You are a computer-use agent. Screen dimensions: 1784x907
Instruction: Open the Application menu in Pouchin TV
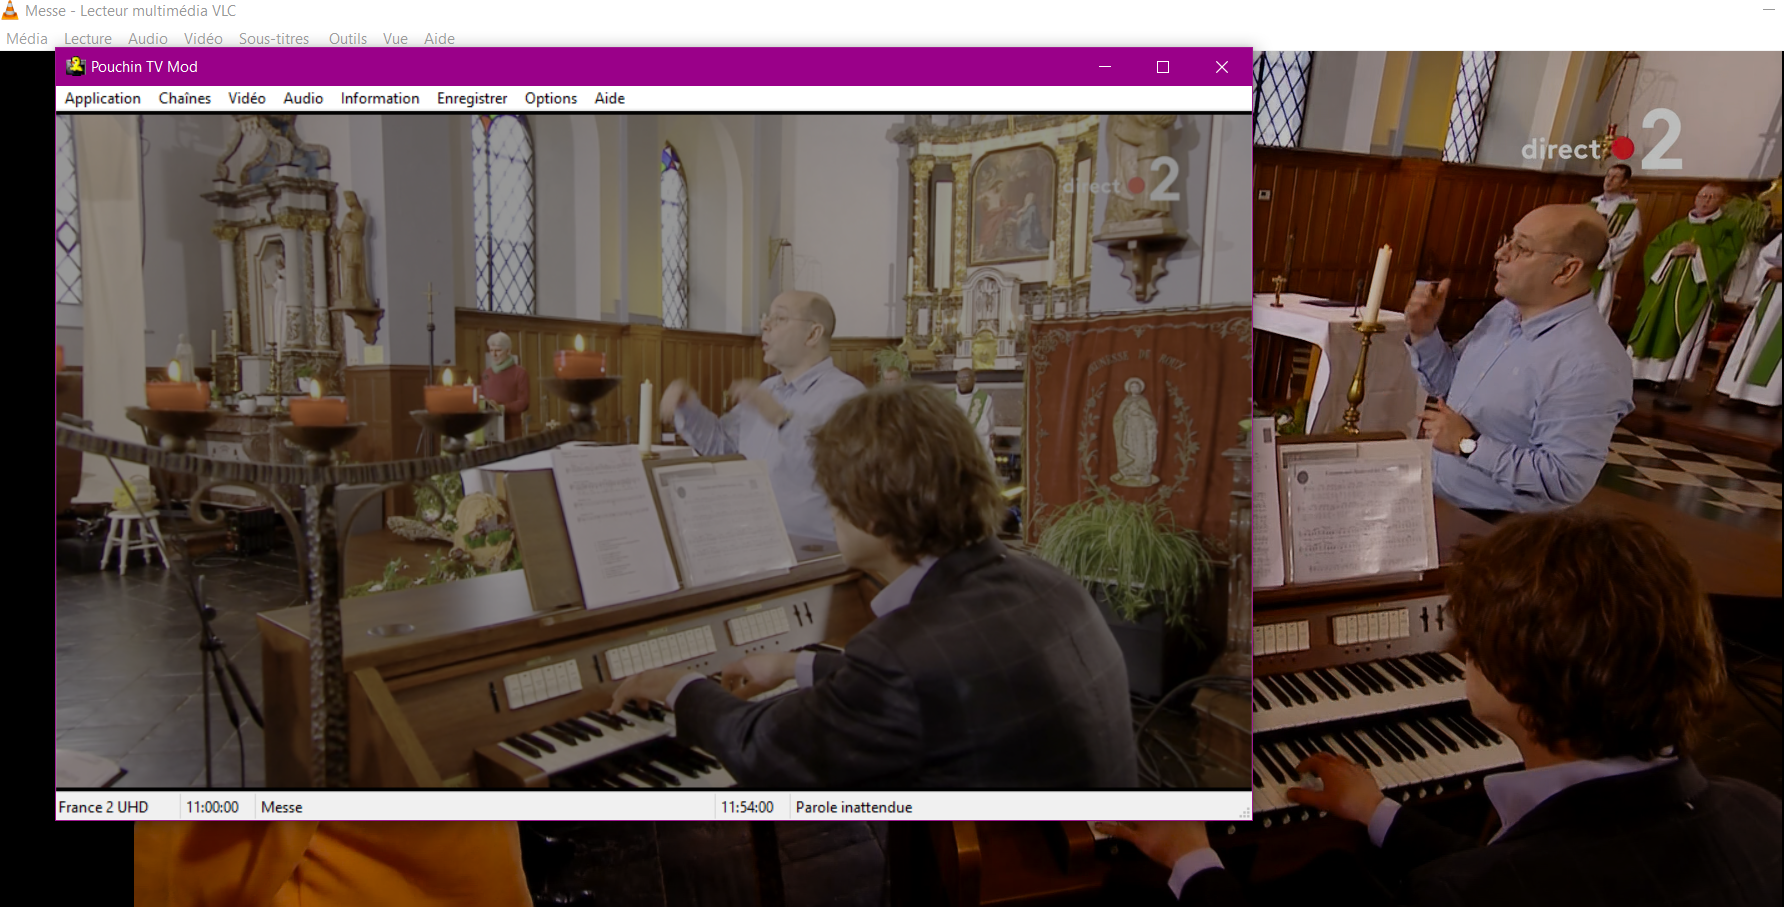click(x=102, y=98)
